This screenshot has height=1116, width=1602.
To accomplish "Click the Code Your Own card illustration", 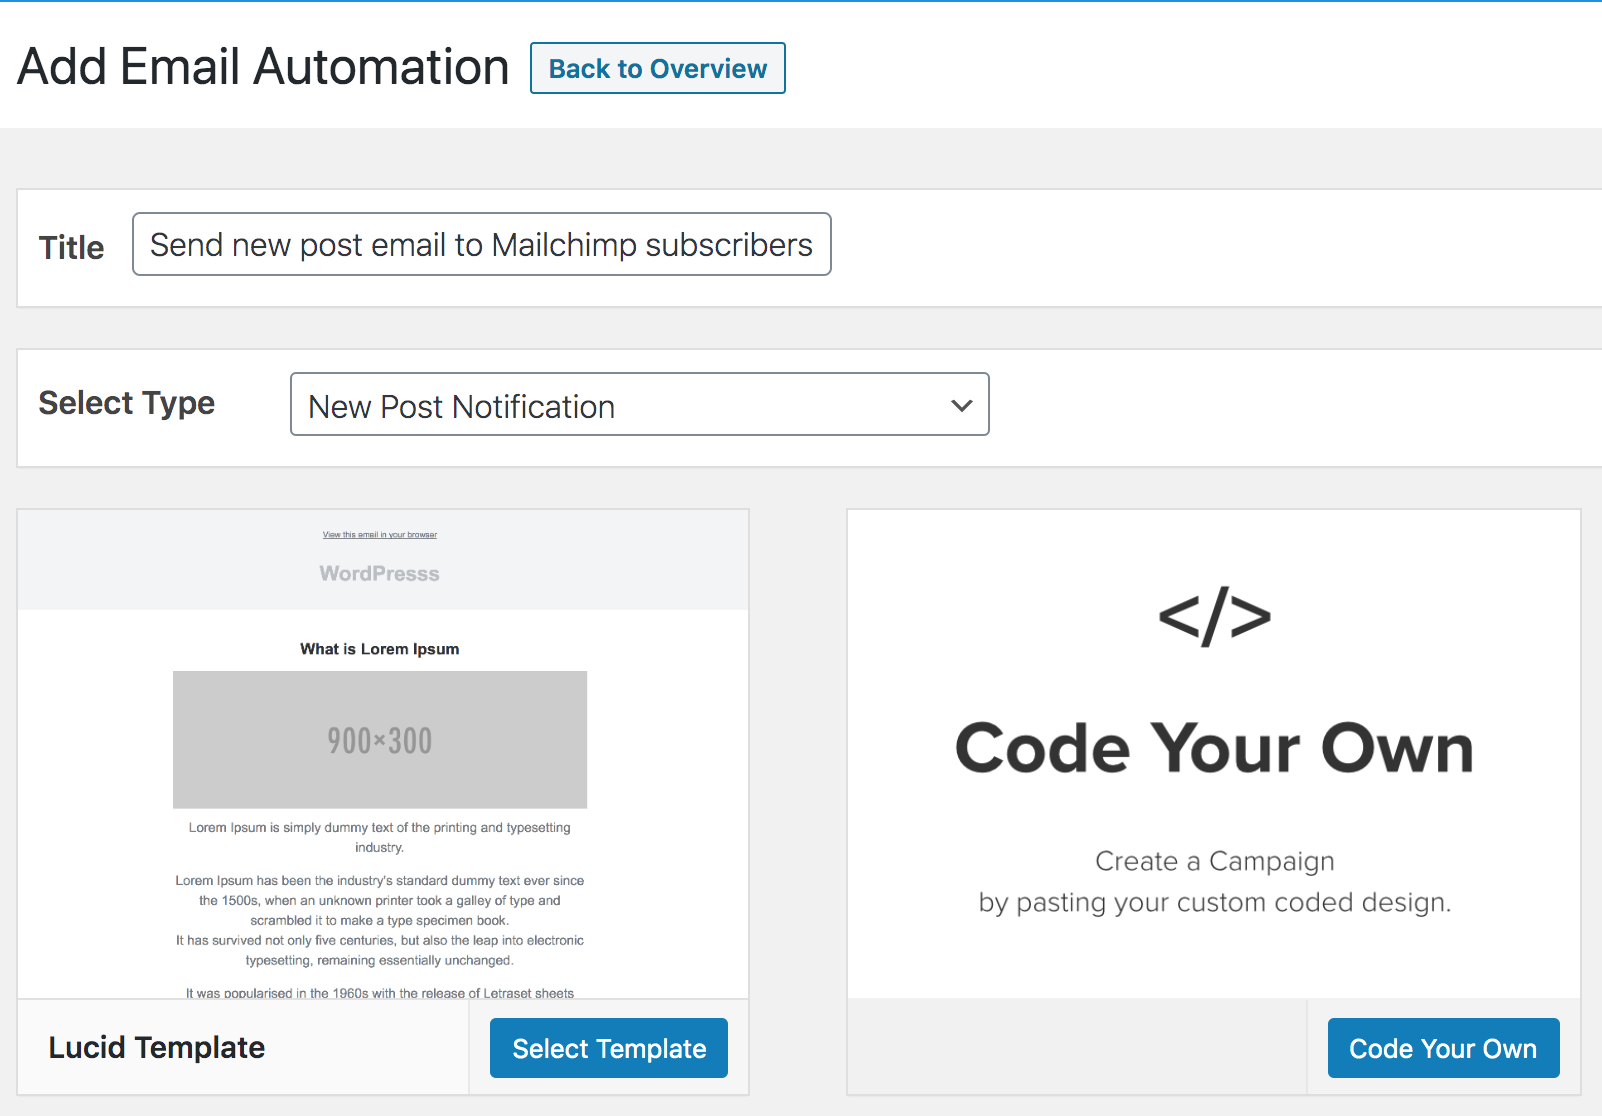I will [x=1213, y=748].
